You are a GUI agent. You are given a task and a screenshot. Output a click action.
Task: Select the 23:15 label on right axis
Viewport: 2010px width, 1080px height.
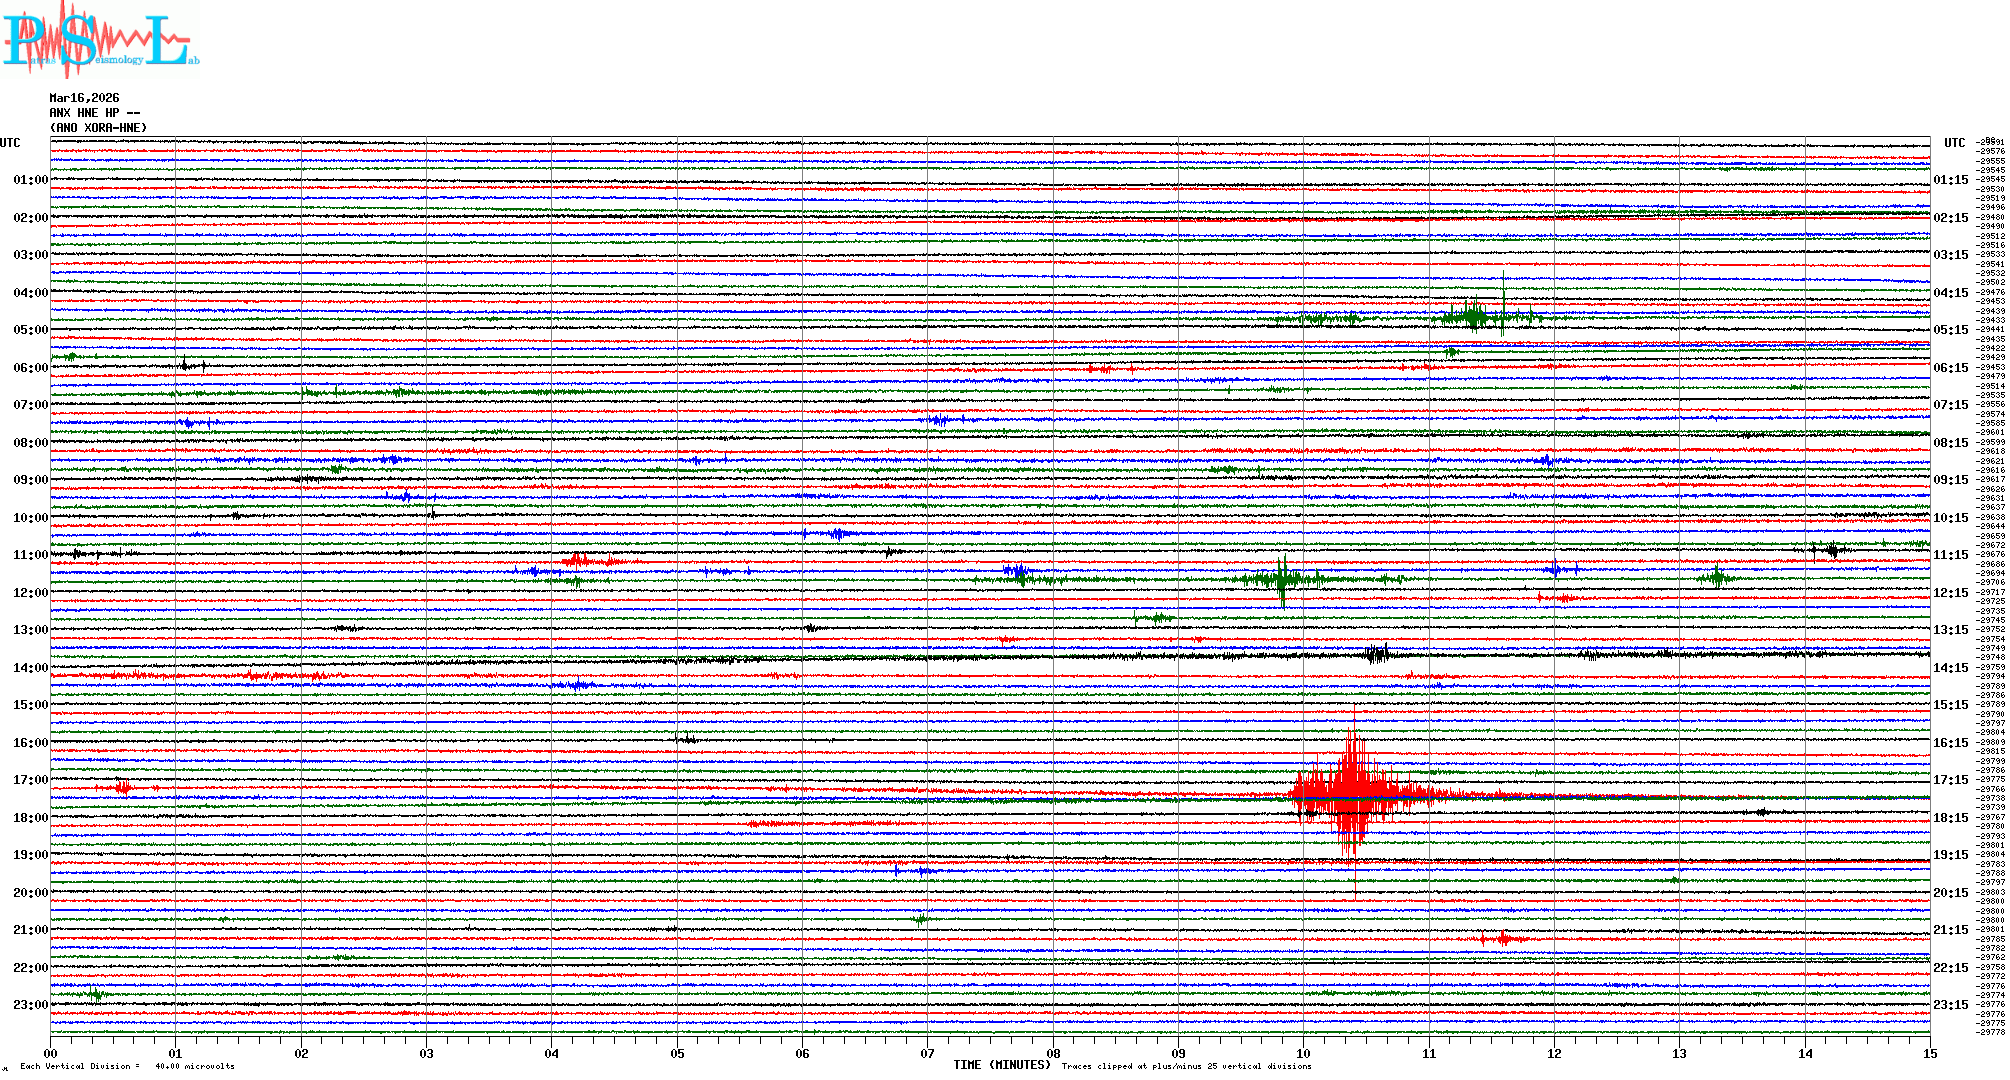click(x=1950, y=1005)
